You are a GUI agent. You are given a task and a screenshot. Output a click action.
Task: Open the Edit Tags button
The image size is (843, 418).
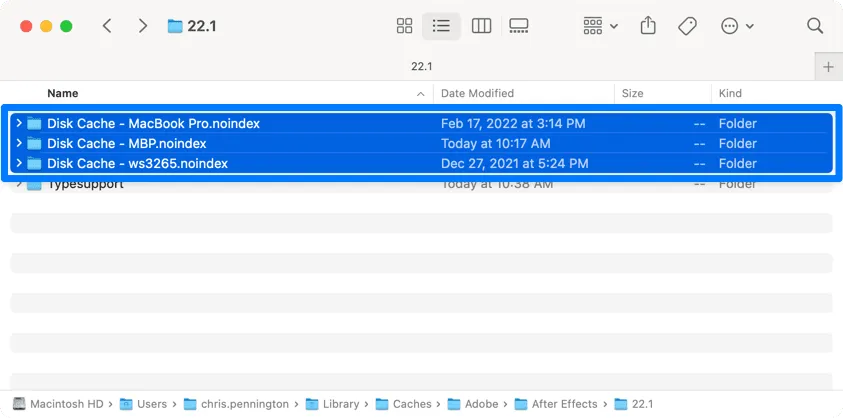click(x=687, y=26)
